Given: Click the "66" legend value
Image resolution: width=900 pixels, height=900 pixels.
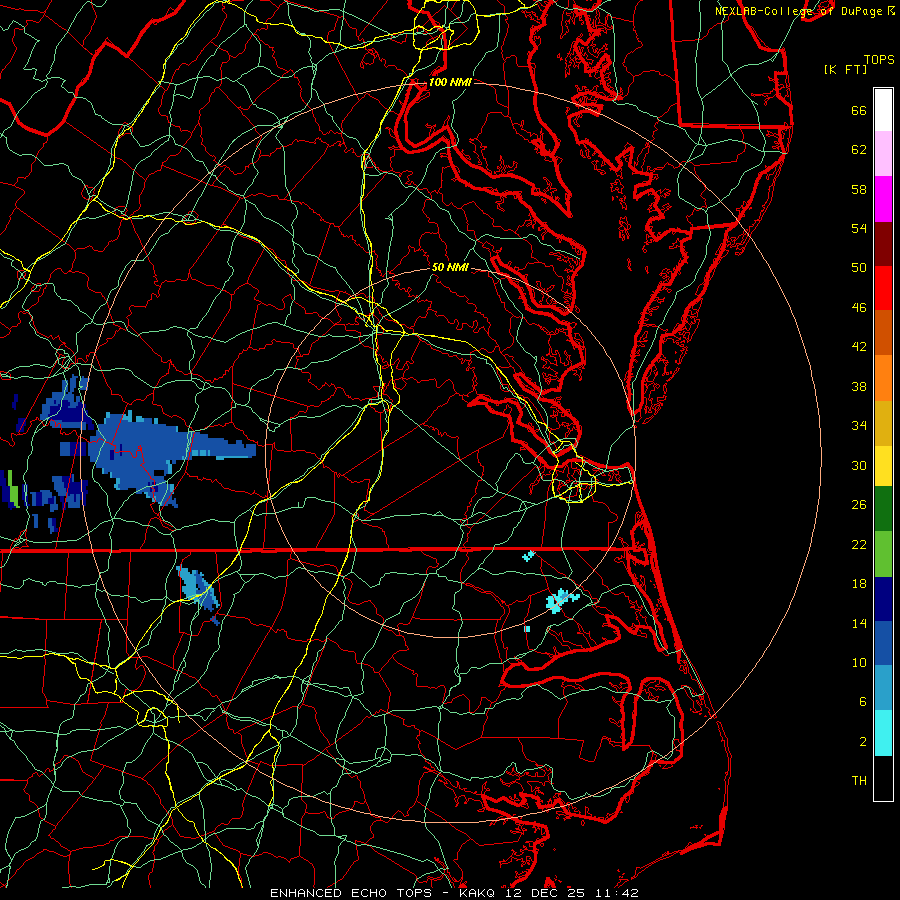Looking at the screenshot, I should tap(859, 111).
